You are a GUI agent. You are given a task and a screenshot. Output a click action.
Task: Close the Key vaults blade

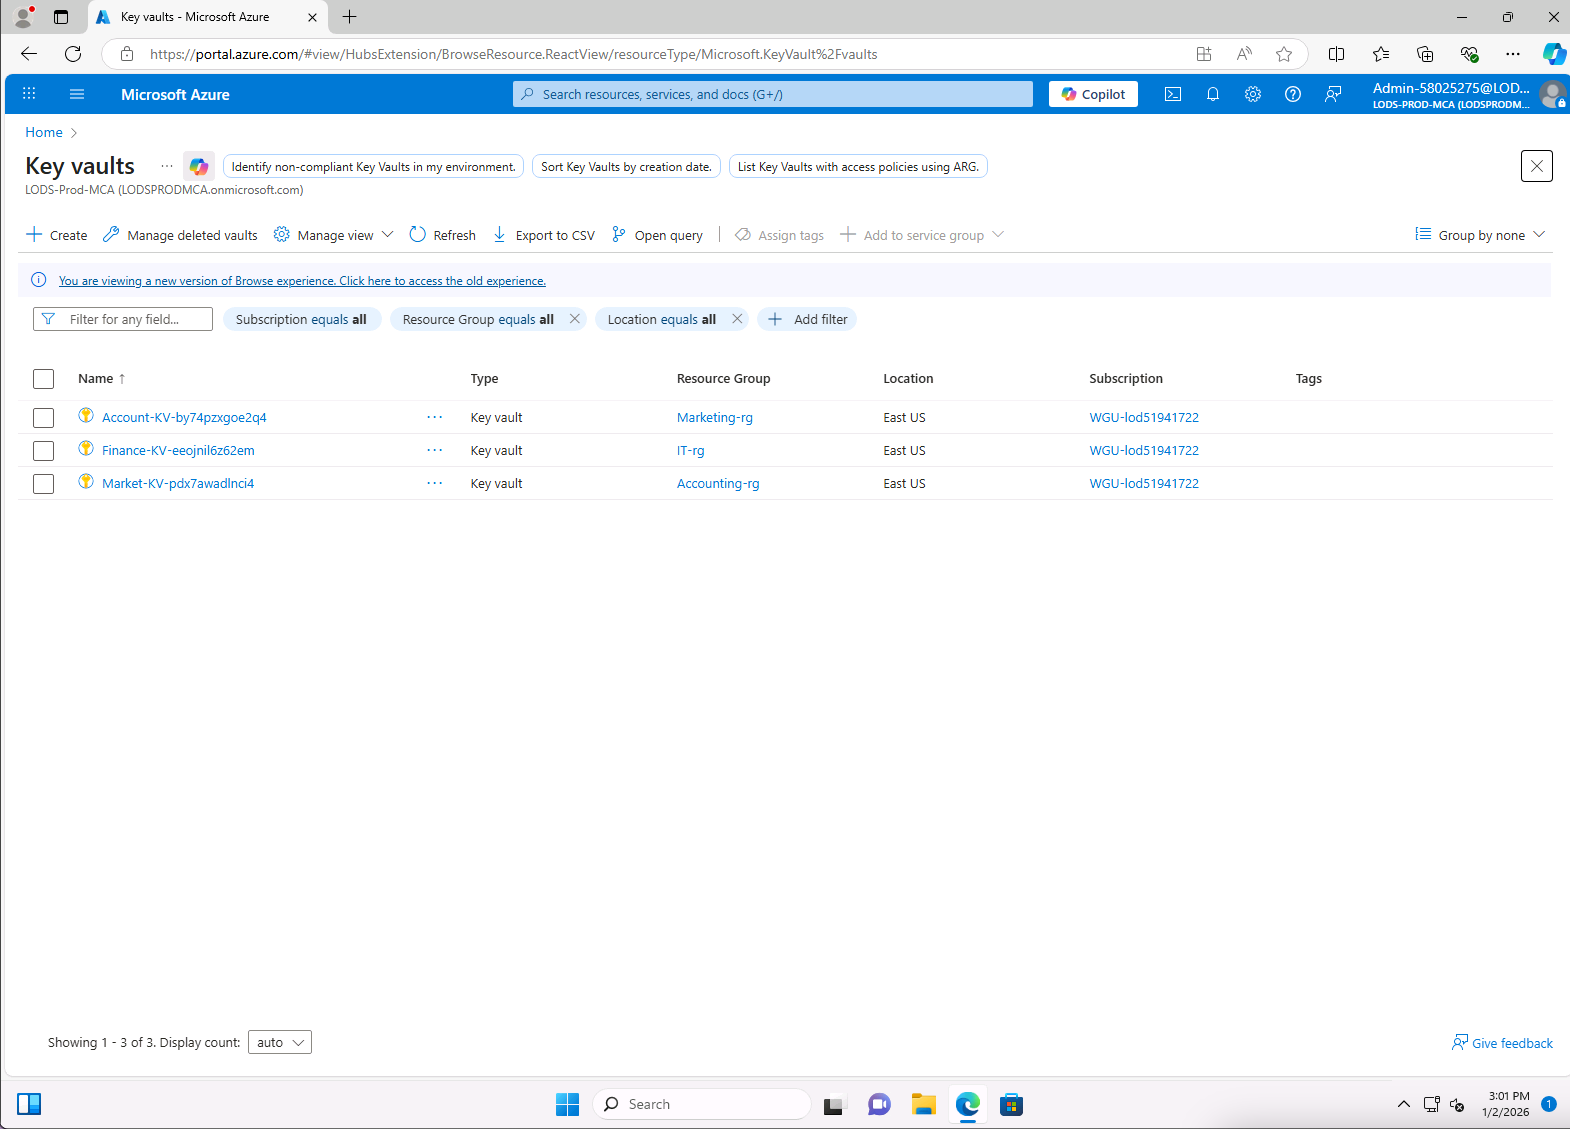click(x=1537, y=166)
